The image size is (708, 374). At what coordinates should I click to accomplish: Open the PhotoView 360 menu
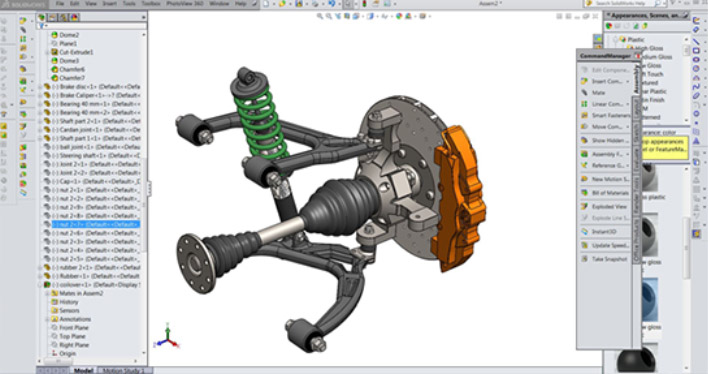184,4
